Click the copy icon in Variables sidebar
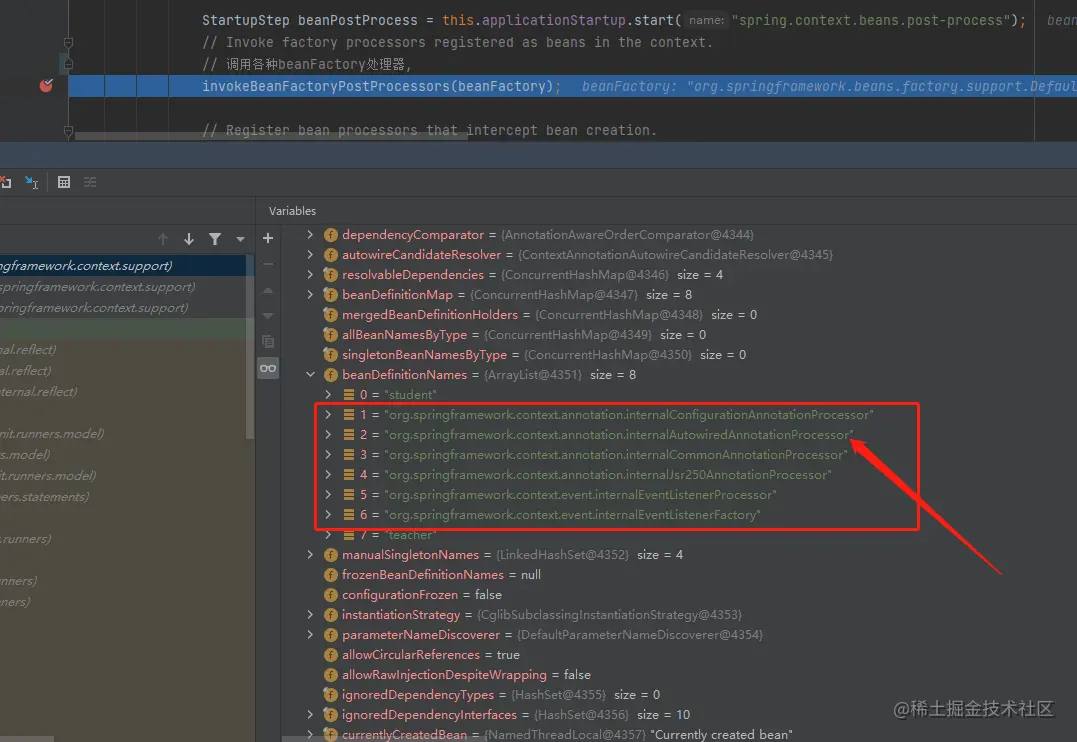The width and height of the screenshot is (1077, 742). pos(268,341)
